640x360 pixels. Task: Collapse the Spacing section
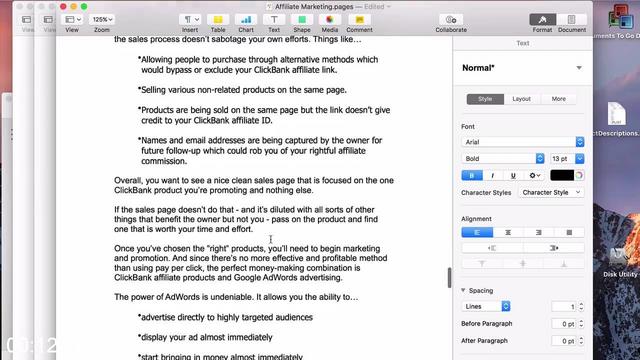[463, 290]
